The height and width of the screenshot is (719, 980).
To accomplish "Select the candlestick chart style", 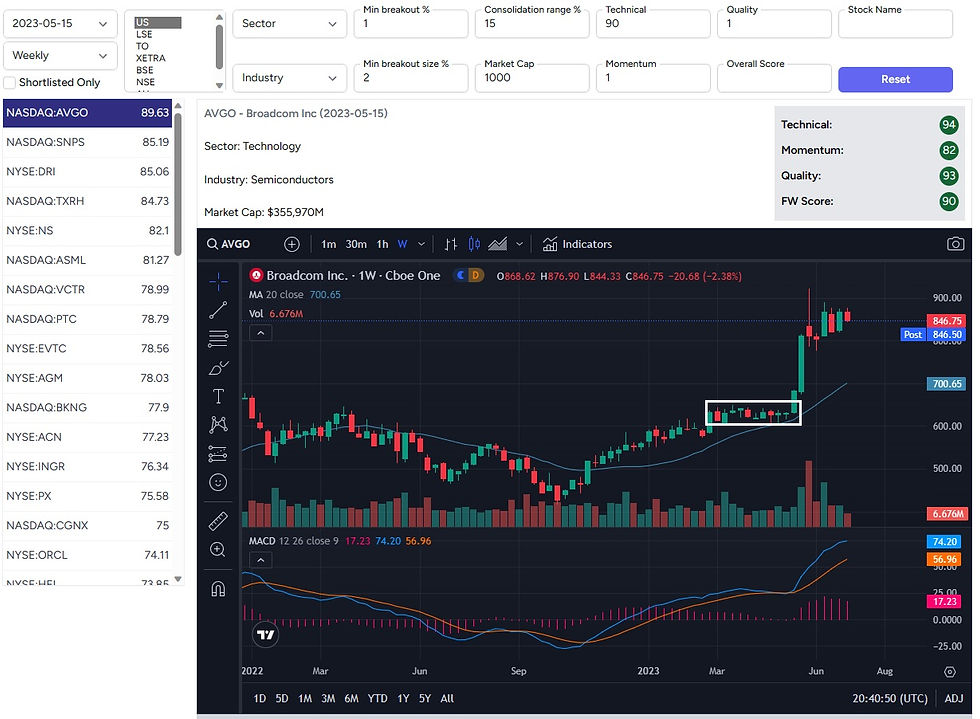I will (474, 244).
